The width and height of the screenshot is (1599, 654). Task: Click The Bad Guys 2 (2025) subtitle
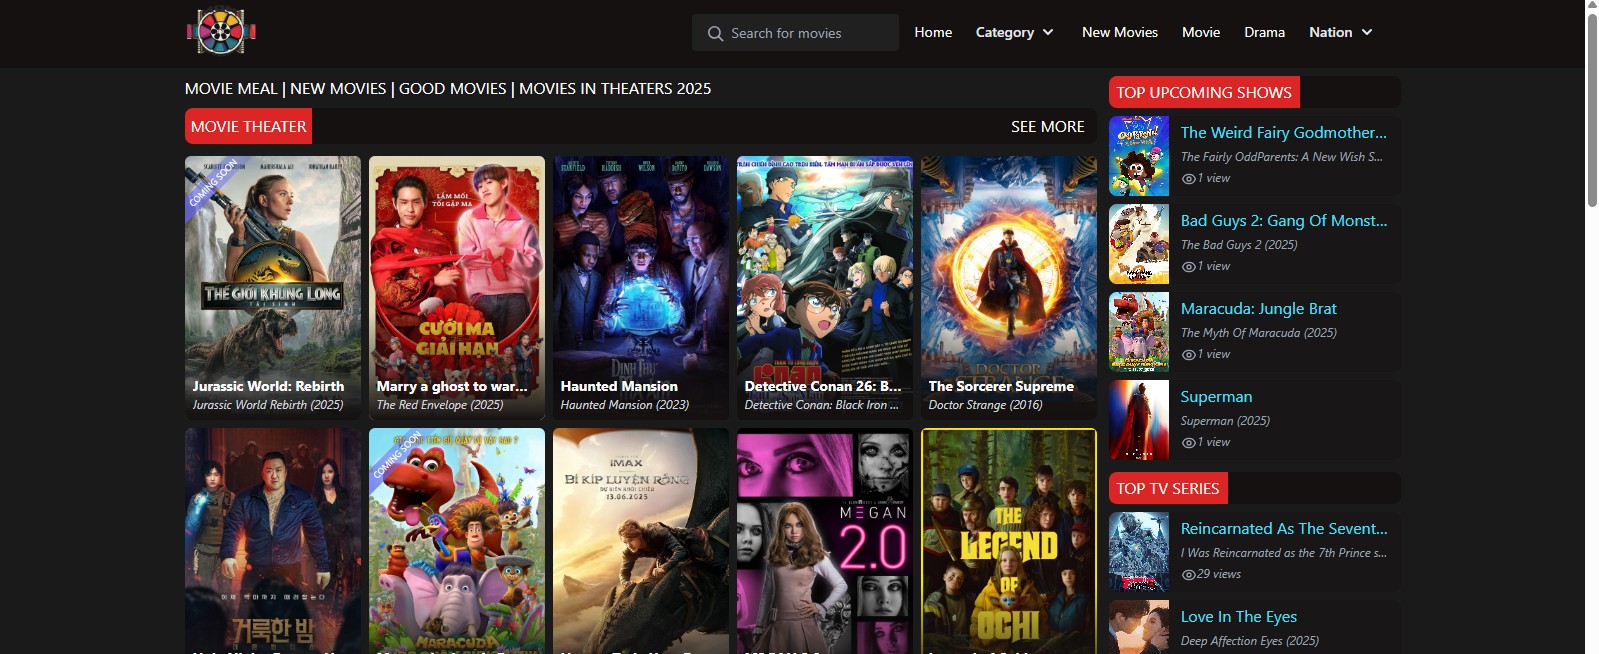pyautogui.click(x=1238, y=245)
